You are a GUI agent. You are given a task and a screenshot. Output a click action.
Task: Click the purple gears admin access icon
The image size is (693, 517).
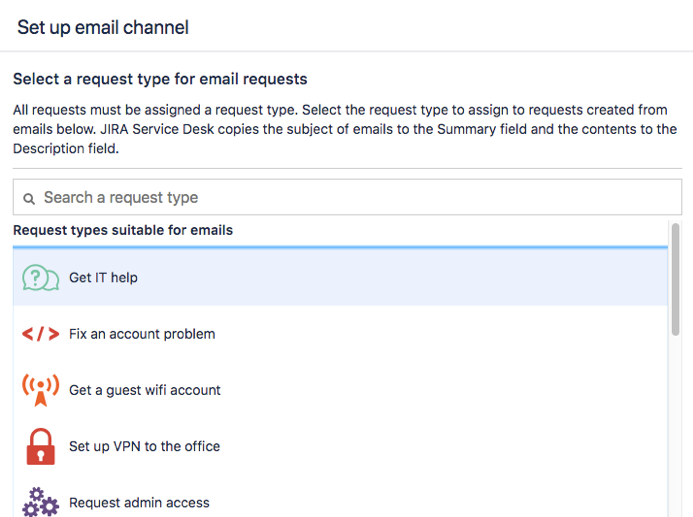[40, 502]
